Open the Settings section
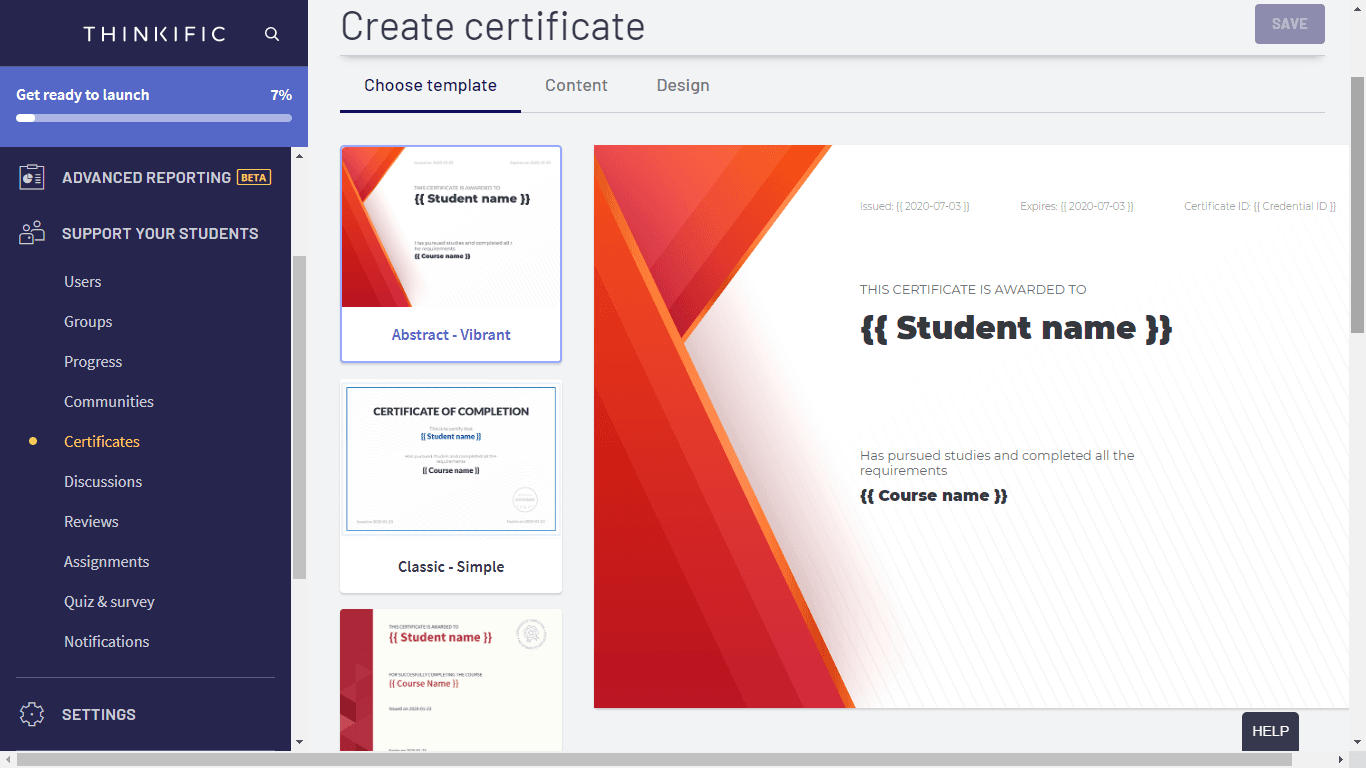This screenshot has height=776, width=1366. coord(99,714)
